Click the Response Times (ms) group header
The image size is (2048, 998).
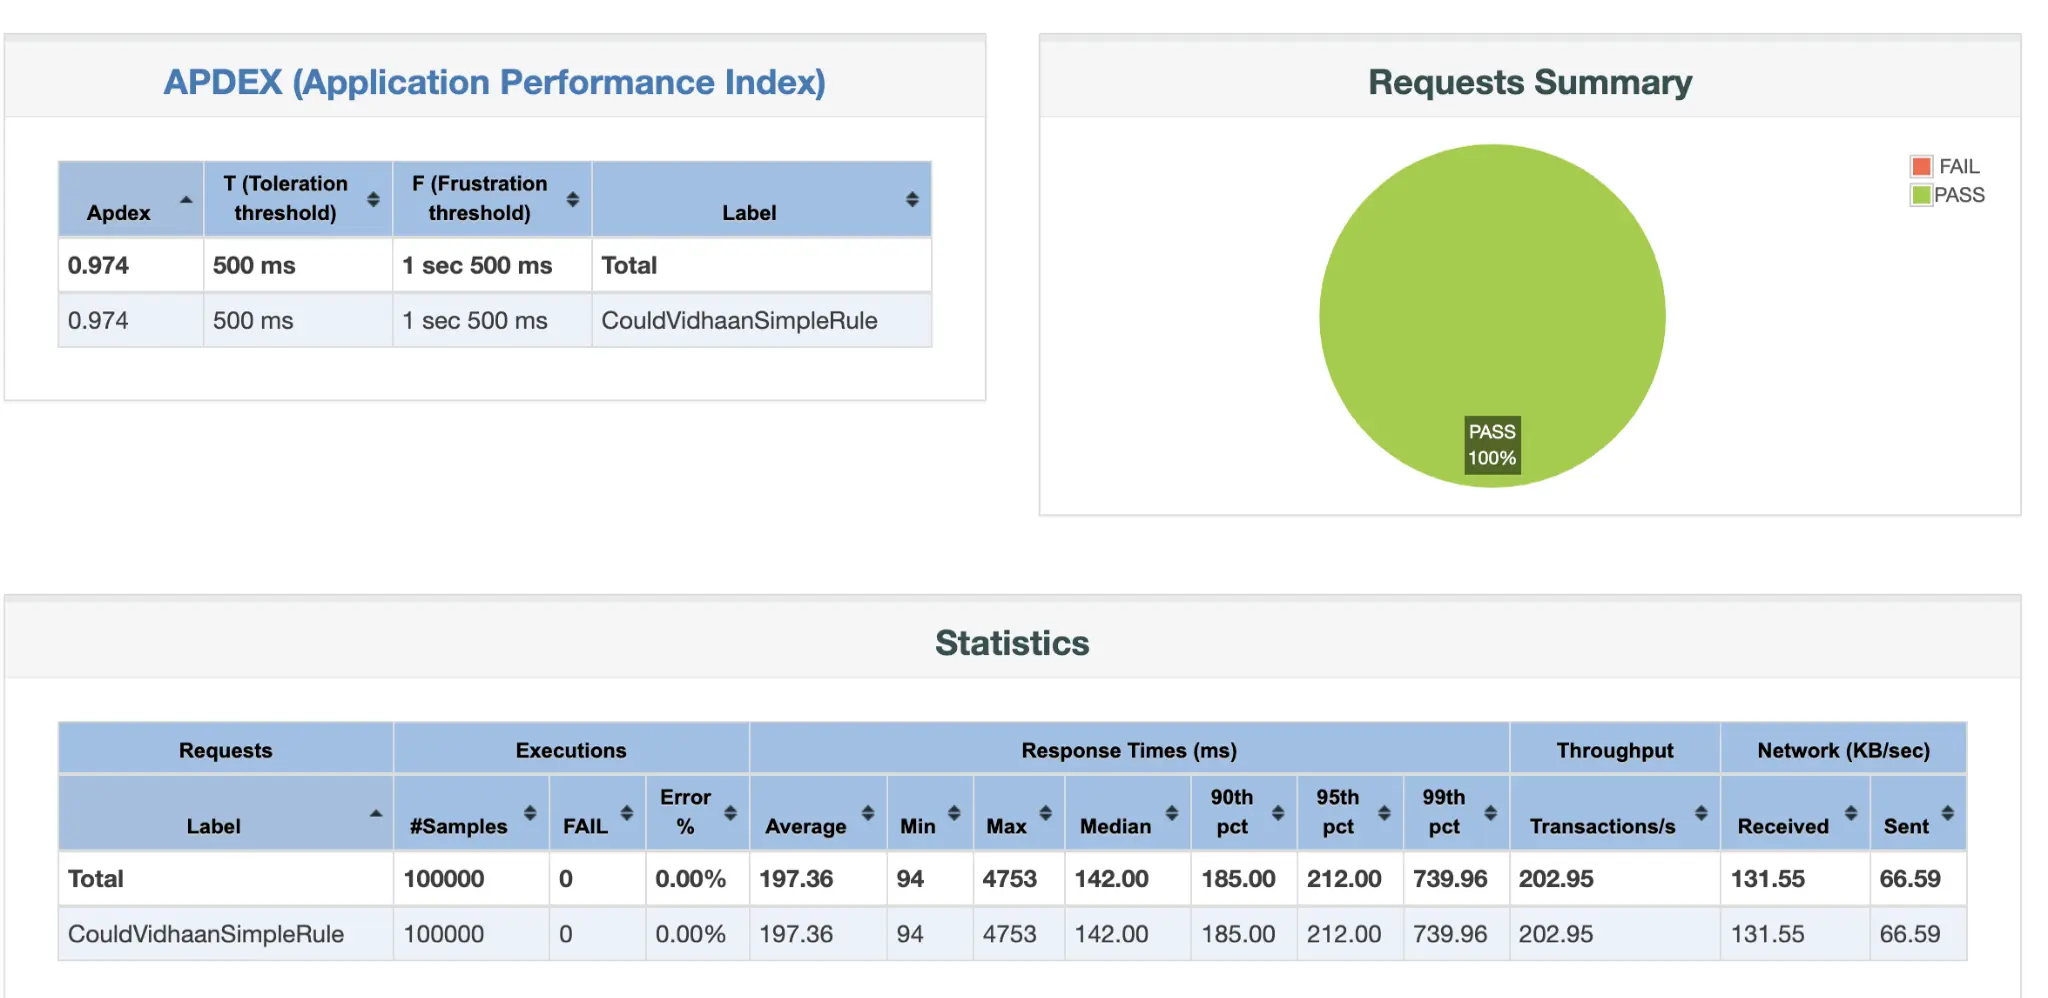click(1129, 750)
